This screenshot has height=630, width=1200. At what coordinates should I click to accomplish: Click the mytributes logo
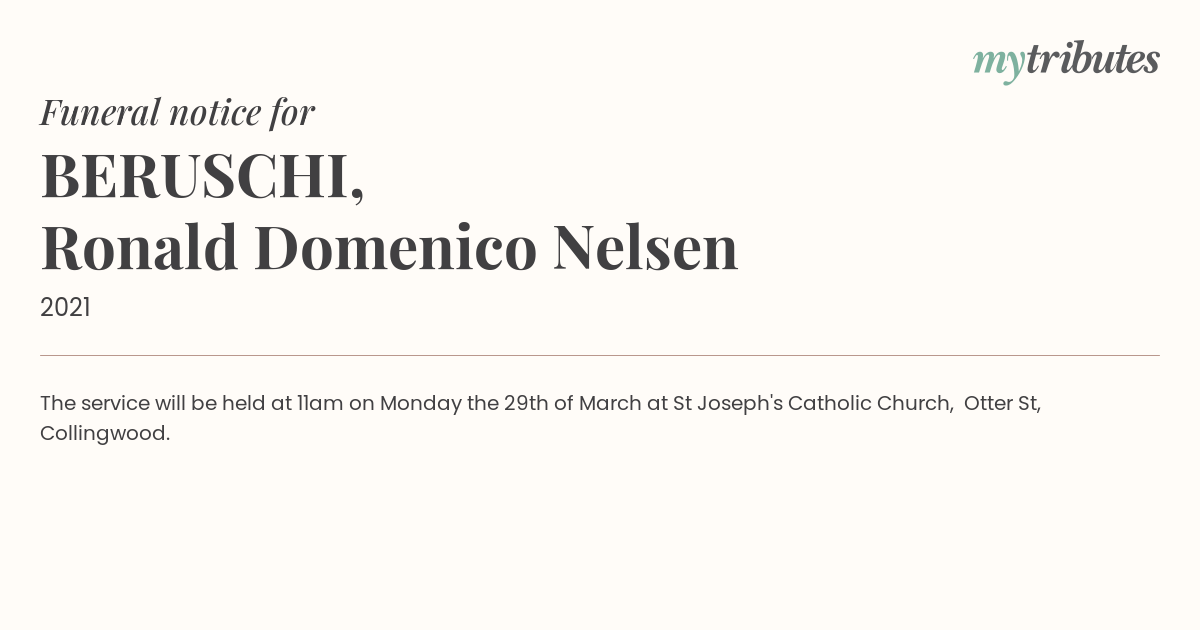(x=1066, y=61)
